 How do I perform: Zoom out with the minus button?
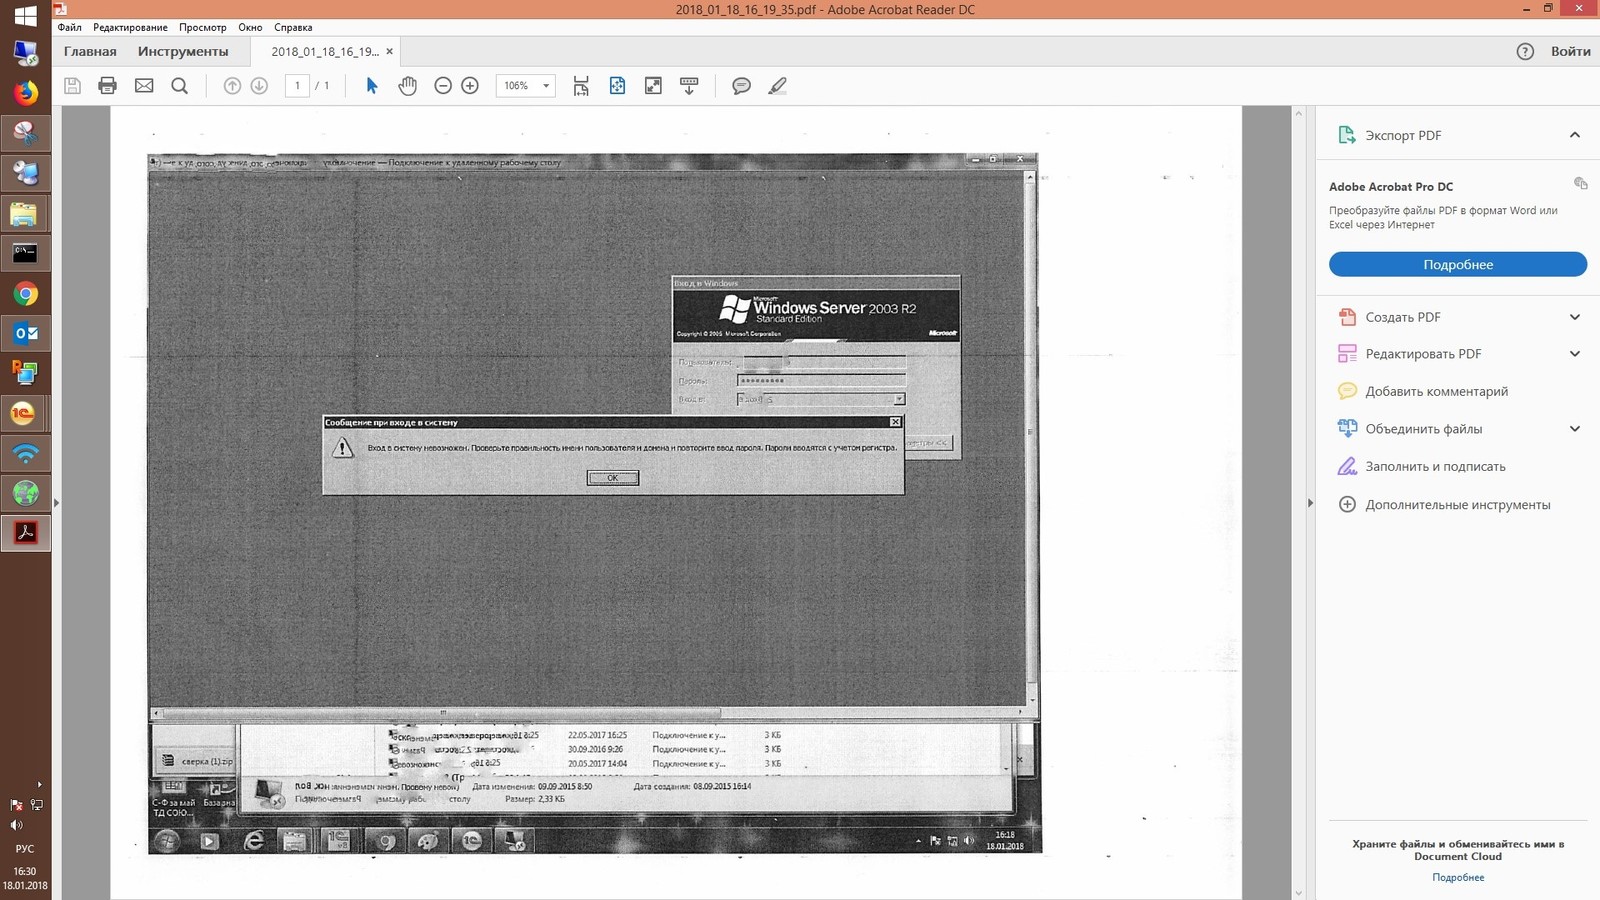click(443, 86)
